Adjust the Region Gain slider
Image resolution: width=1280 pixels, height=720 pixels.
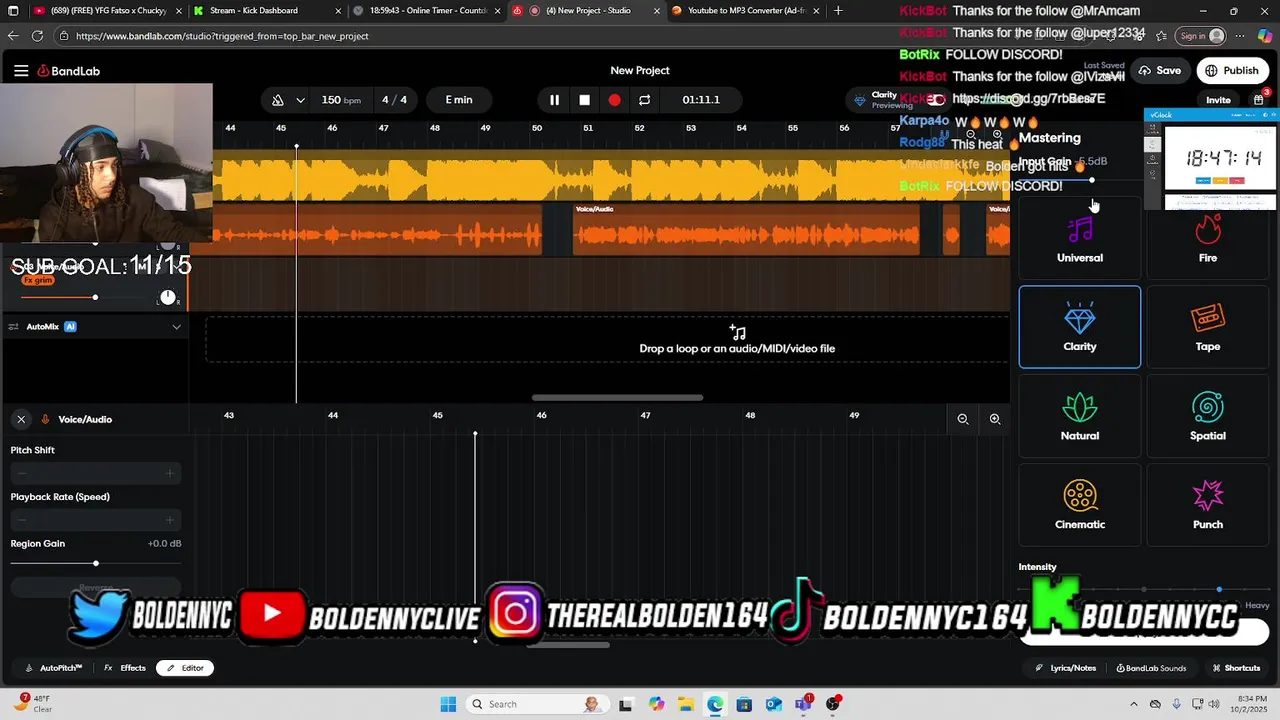pyautogui.click(x=96, y=564)
